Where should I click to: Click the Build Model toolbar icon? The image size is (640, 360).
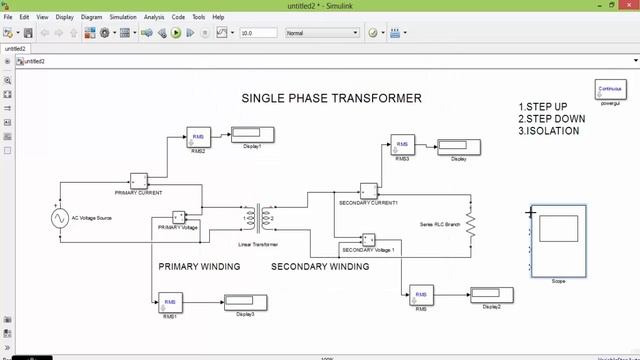click(x=395, y=33)
